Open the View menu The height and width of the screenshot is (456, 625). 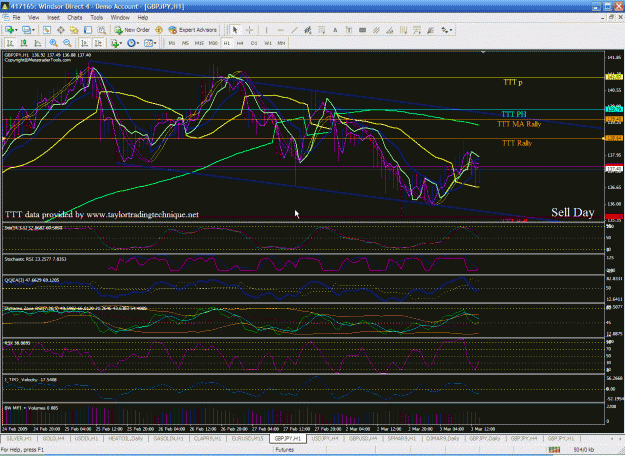coord(33,18)
